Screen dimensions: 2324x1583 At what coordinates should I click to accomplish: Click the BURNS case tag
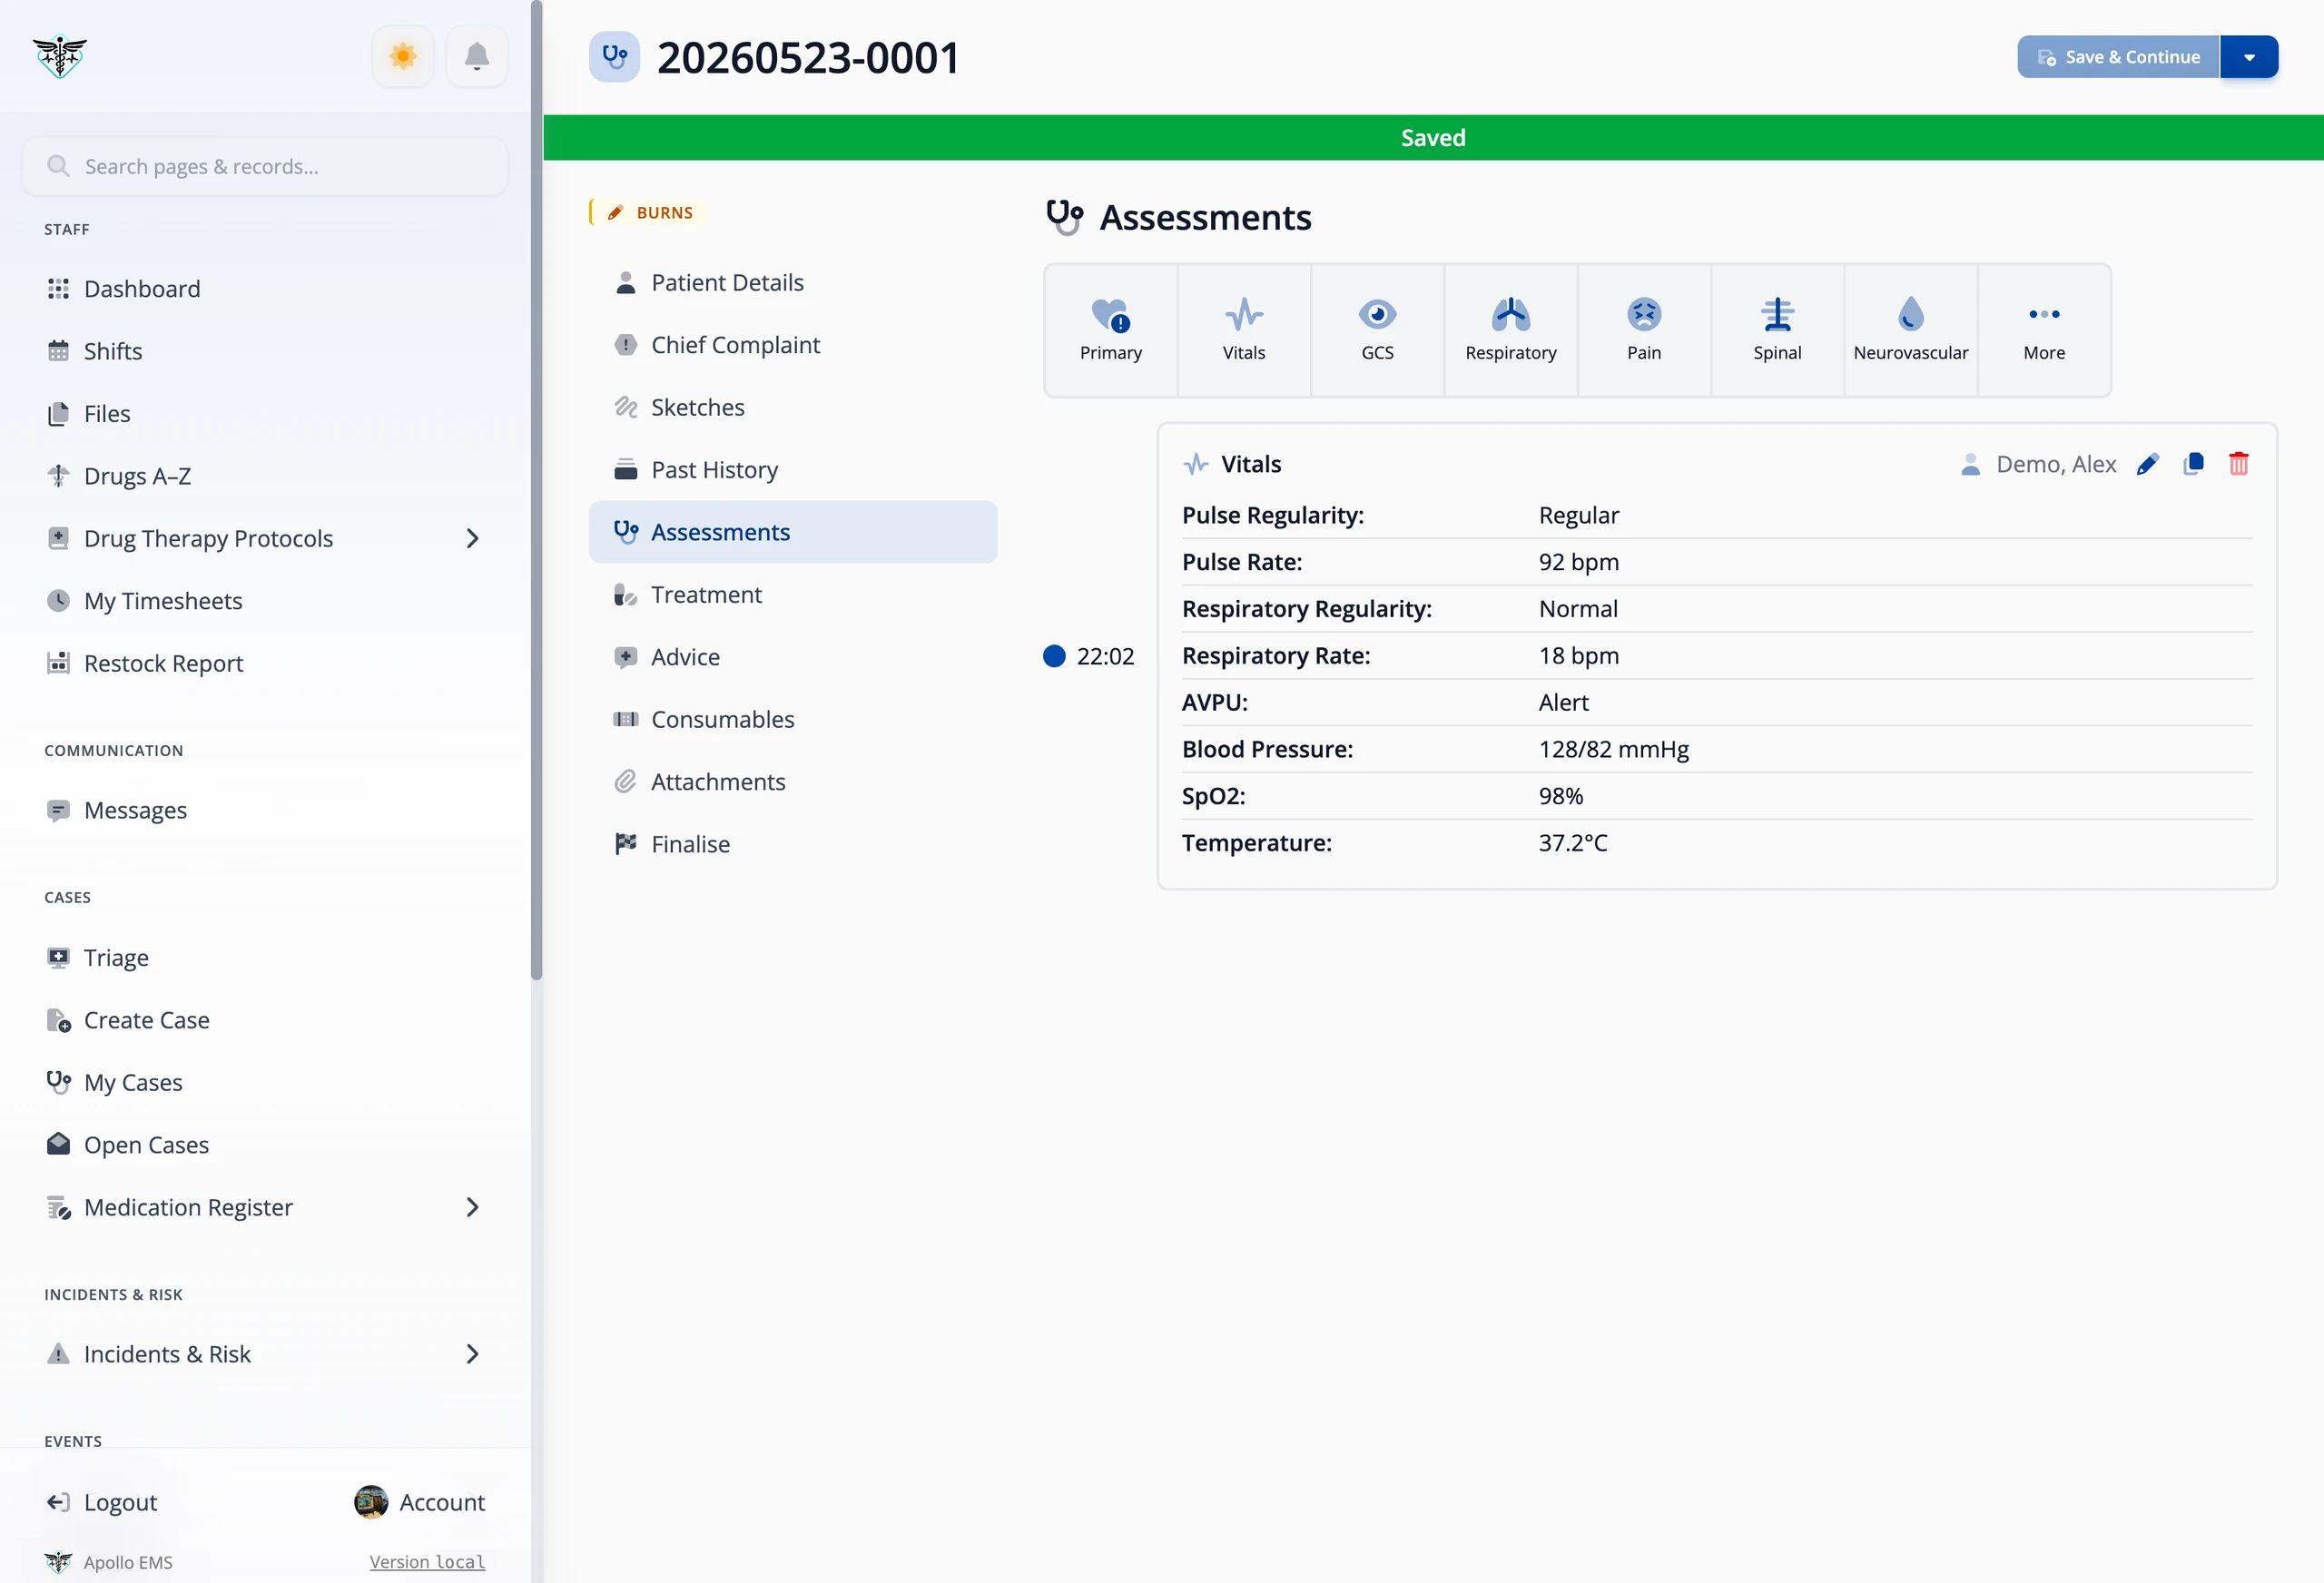[650, 213]
